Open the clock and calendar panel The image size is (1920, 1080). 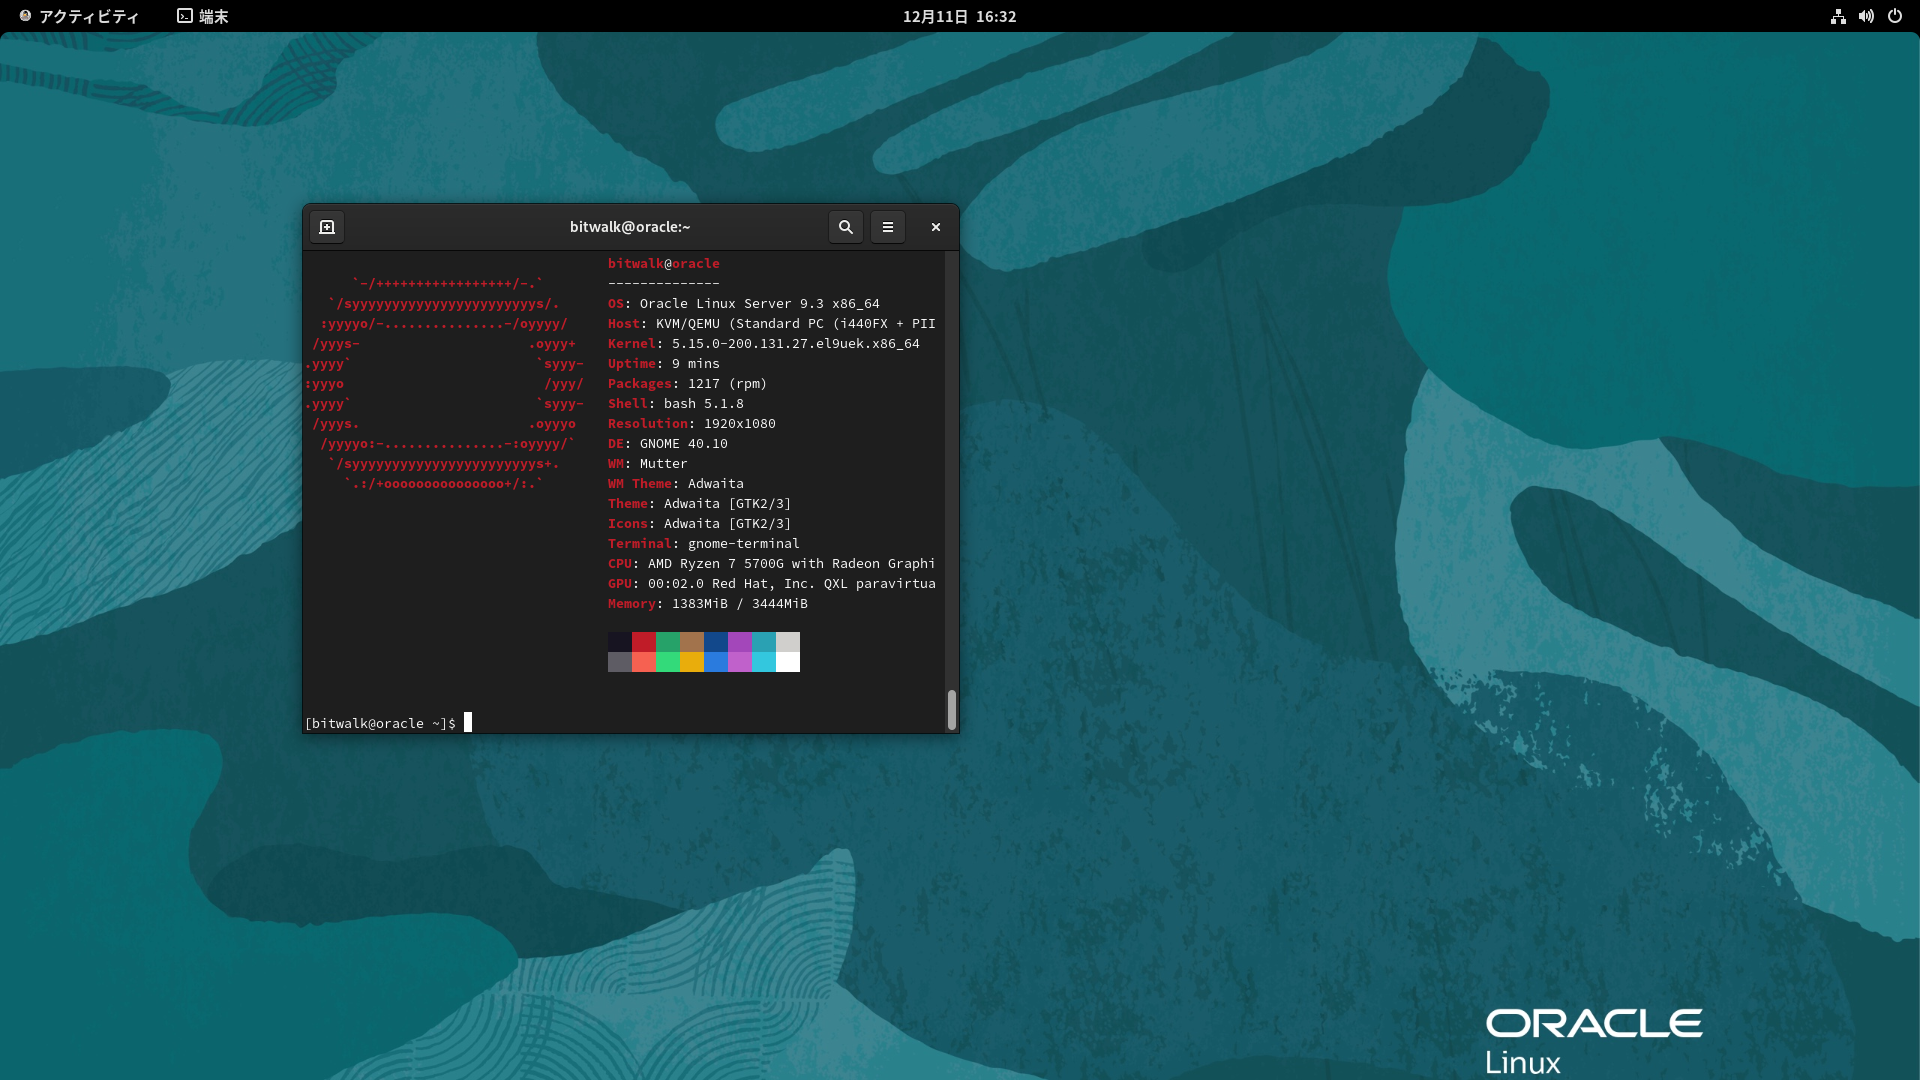tap(959, 16)
